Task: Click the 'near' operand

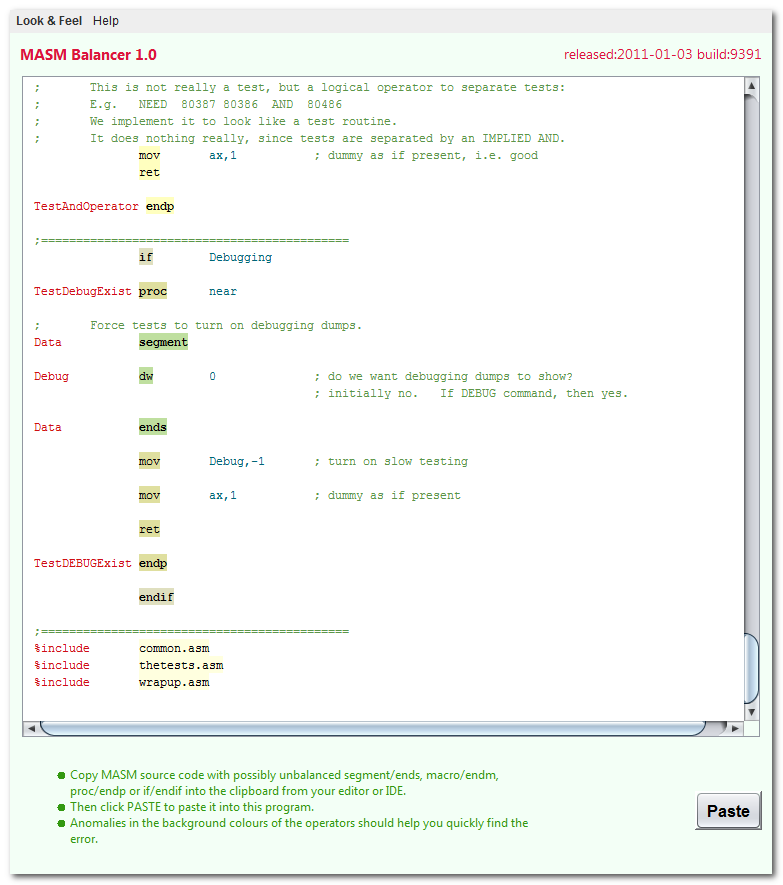Action: 223,291
